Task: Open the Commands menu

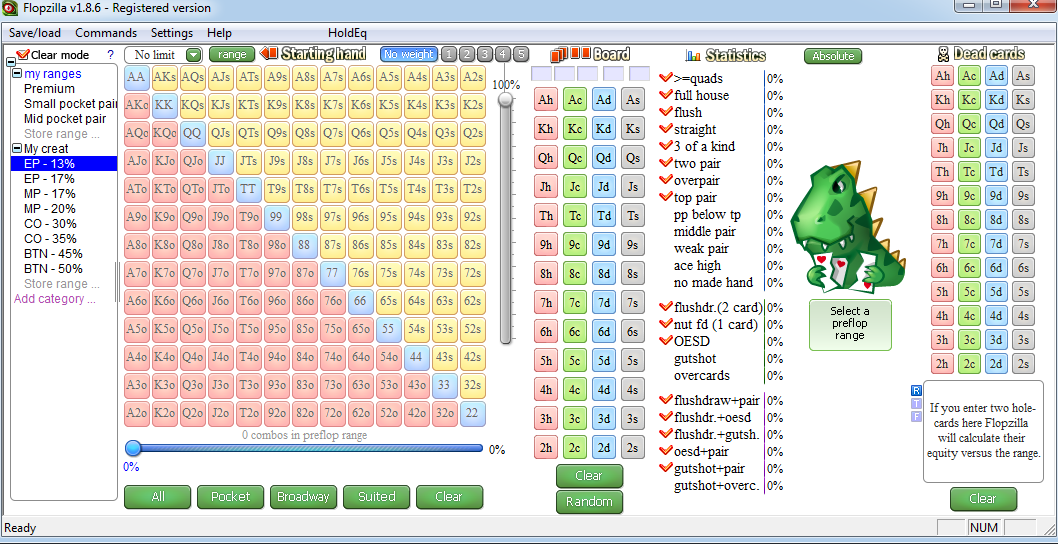Action: (x=106, y=33)
